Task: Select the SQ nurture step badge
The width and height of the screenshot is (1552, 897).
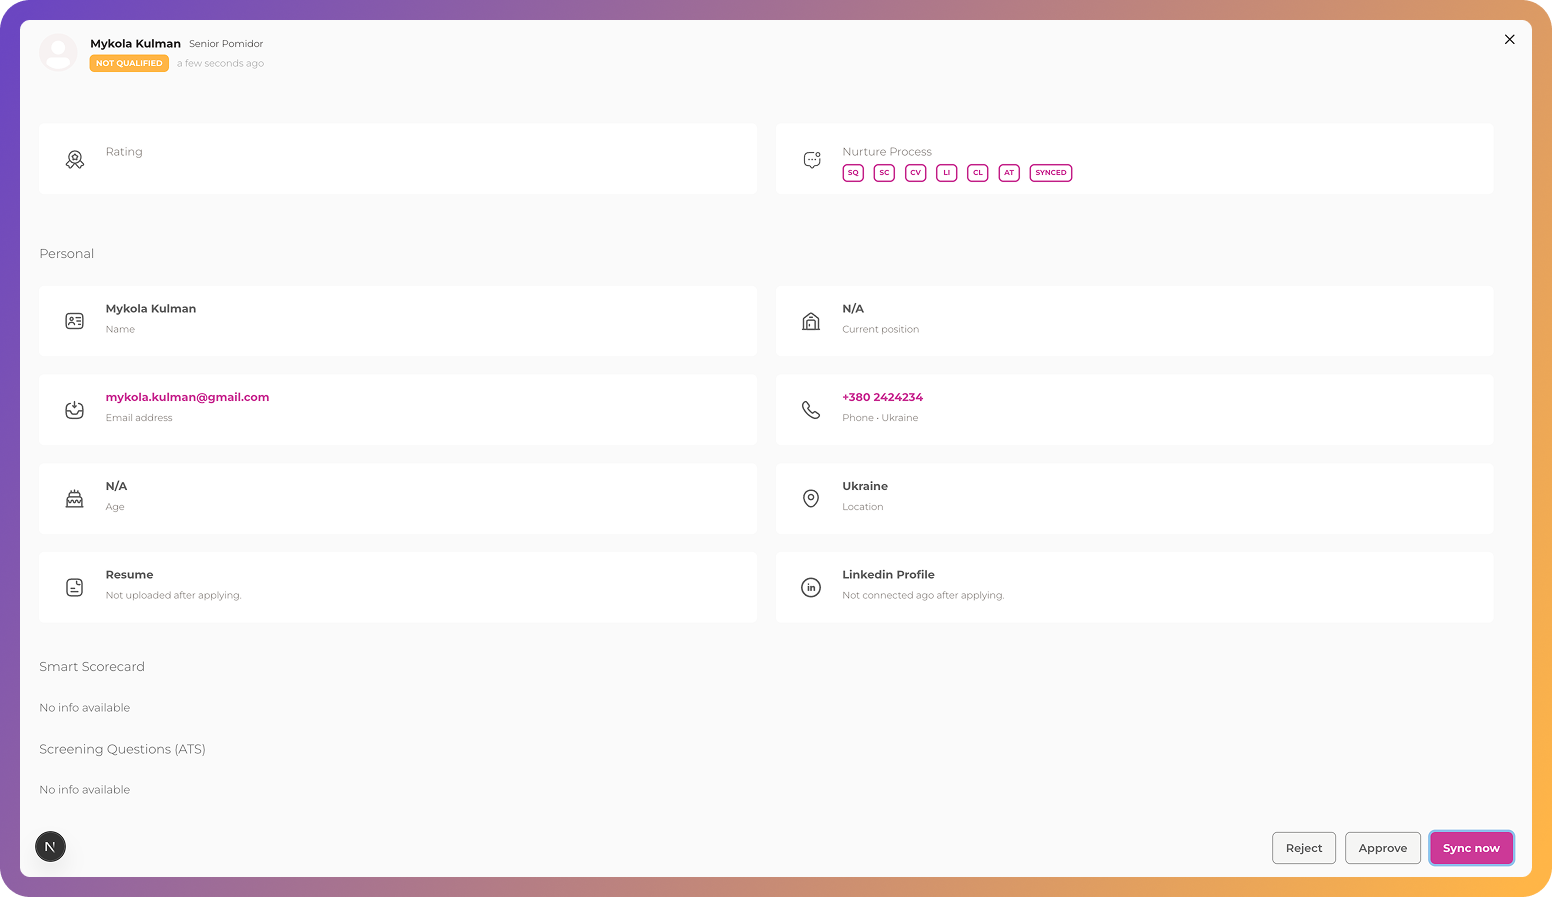Action: pyautogui.click(x=853, y=173)
